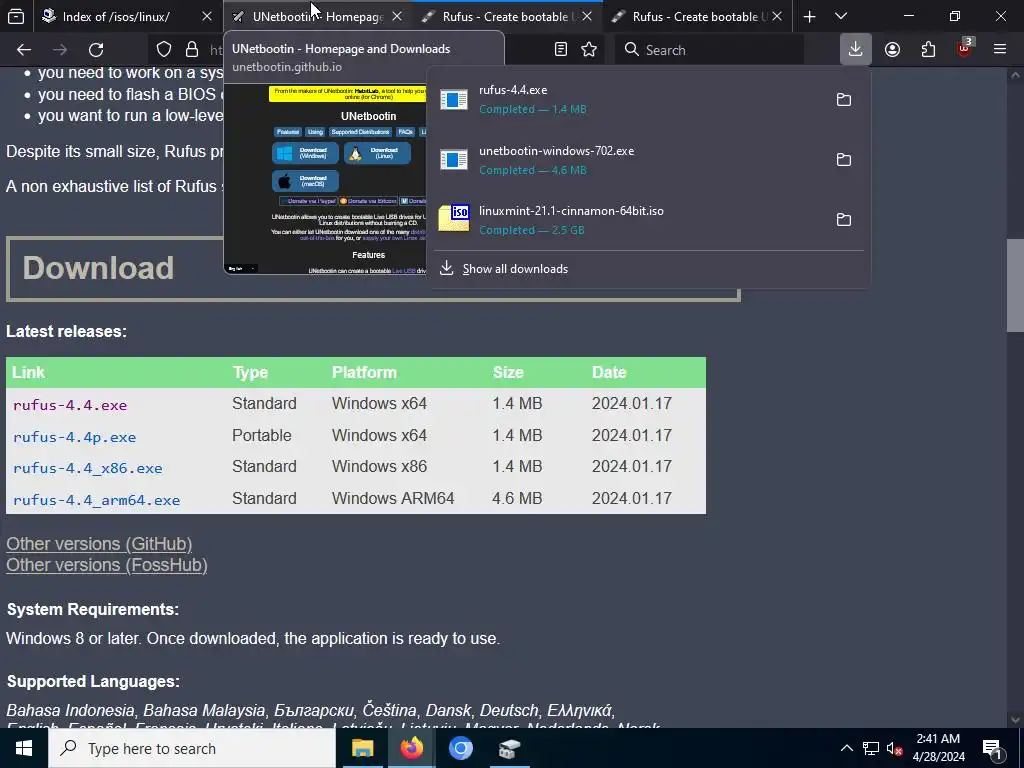Click the 'Portable' type cell

pos(261,436)
